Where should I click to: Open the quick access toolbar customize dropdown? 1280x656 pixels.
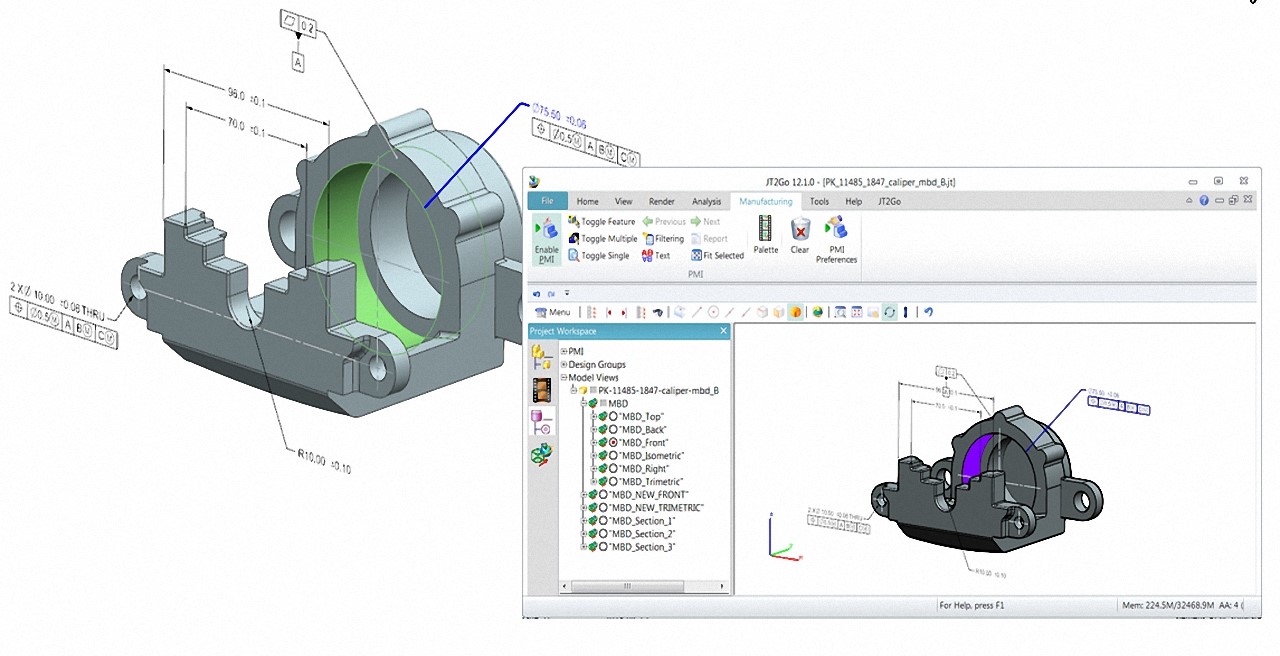[567, 294]
